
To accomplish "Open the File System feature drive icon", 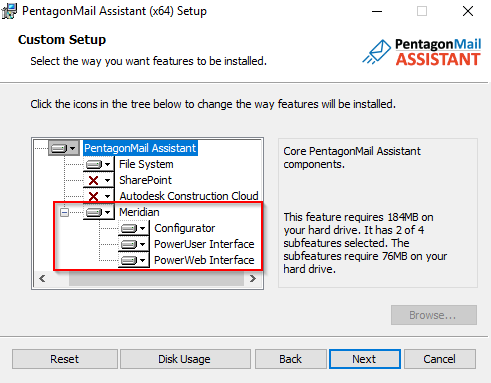I will tap(99, 164).
